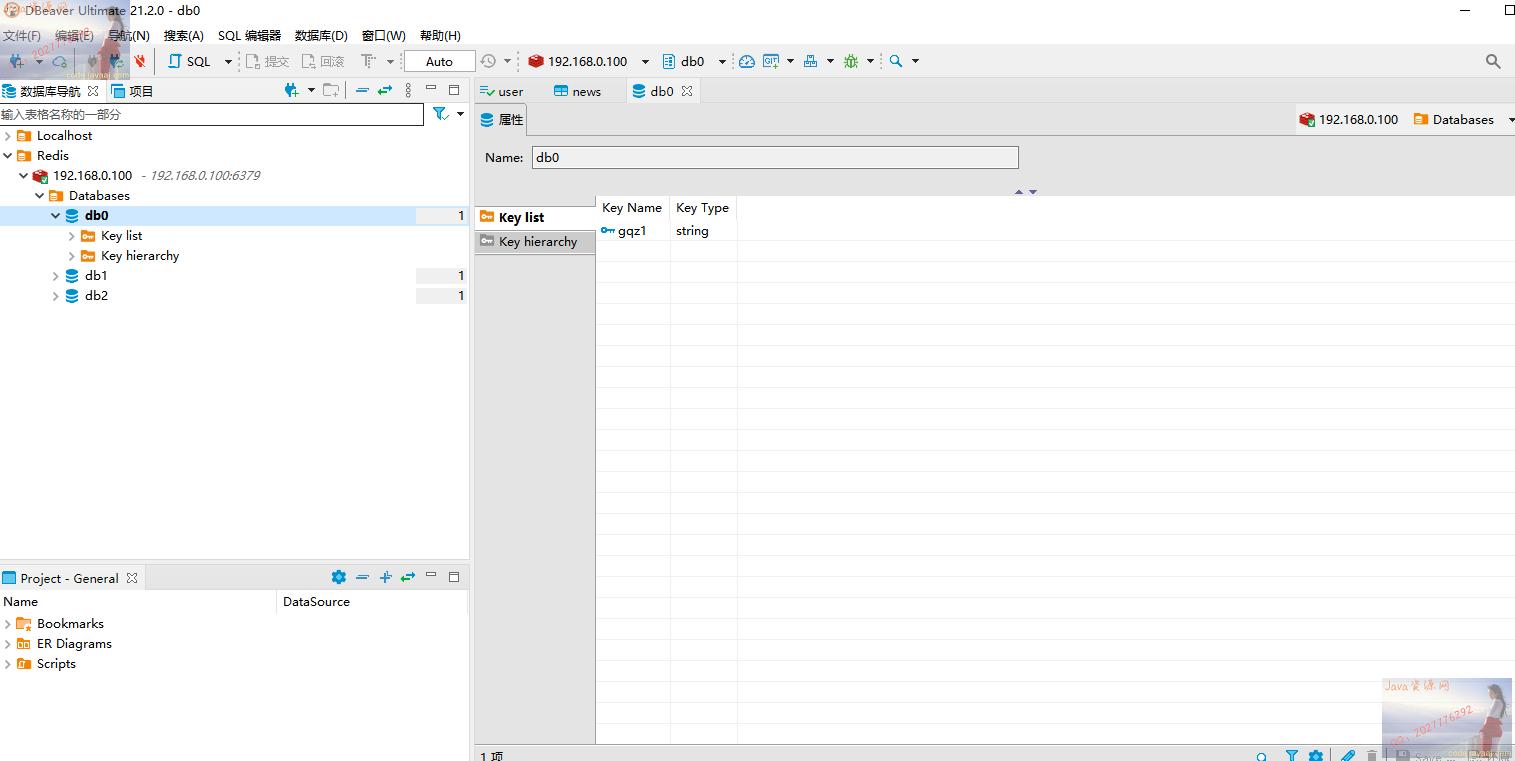This screenshot has width=1515, height=761.
Task: Open the 搜索(A) menu
Action: [x=183, y=35]
